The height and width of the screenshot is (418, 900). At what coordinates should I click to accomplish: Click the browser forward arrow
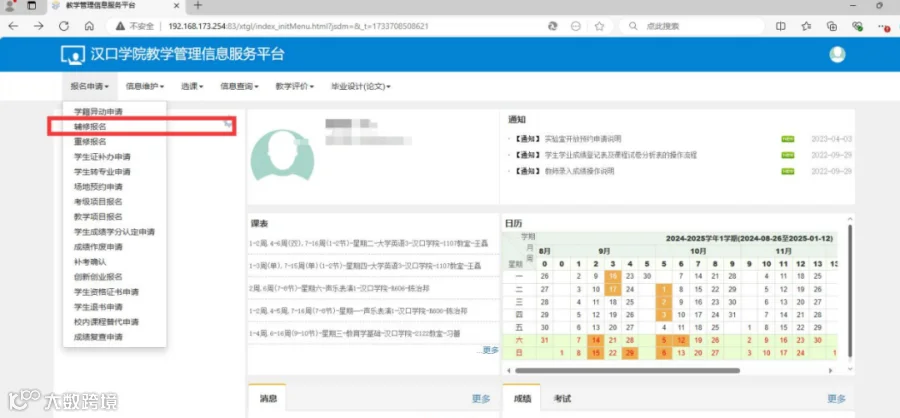tap(38, 26)
